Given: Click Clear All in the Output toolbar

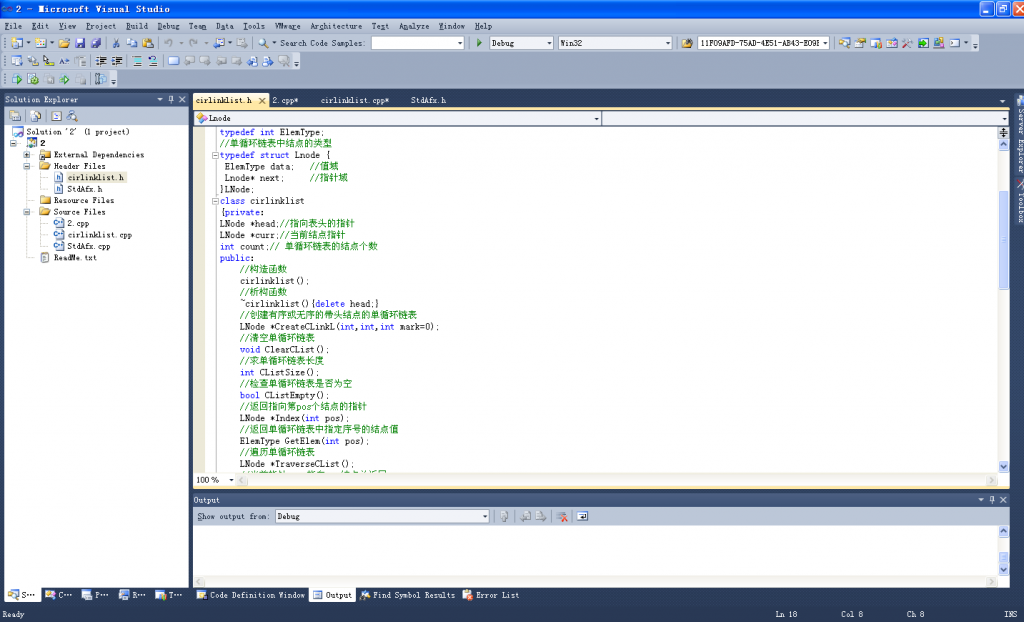Looking at the screenshot, I should [563, 516].
